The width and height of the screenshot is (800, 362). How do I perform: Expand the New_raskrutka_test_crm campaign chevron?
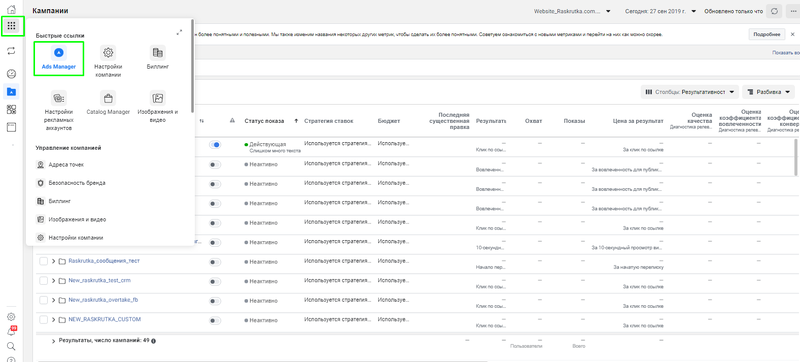53,281
